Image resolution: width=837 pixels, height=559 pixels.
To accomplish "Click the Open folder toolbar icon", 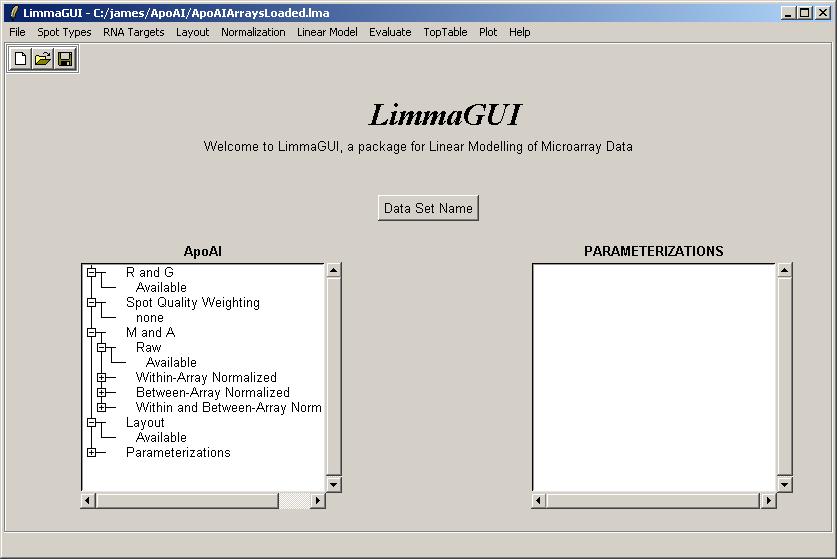I will (43, 60).
